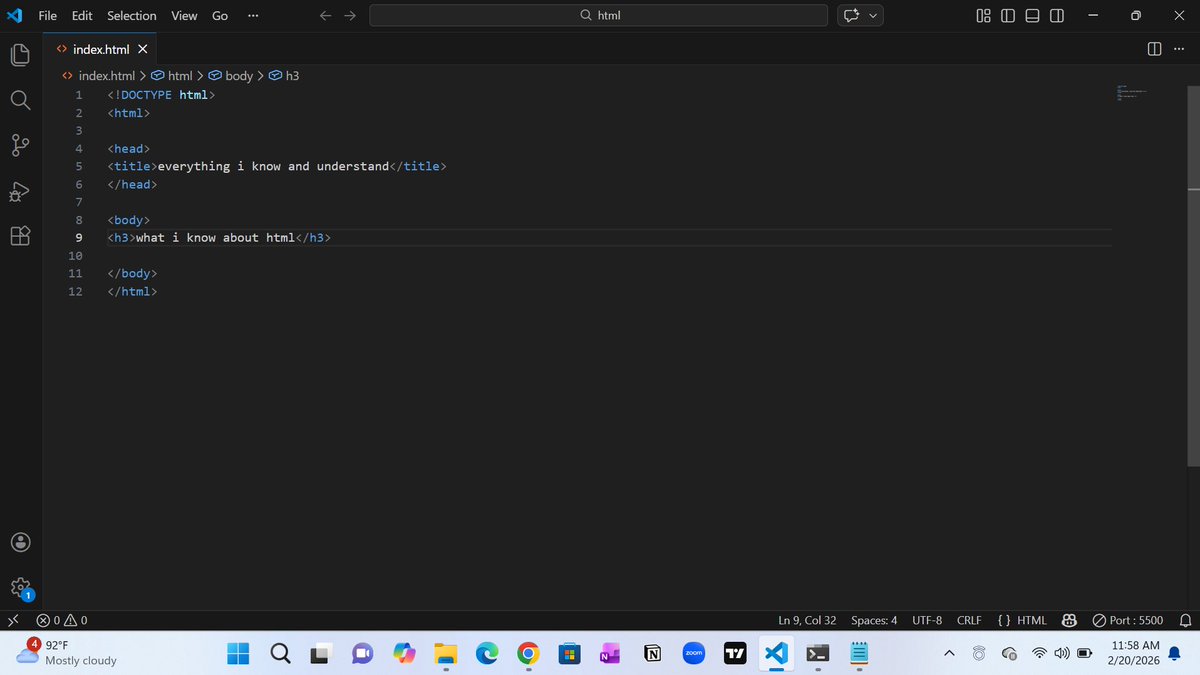Open the Extensions view

coord(20,236)
